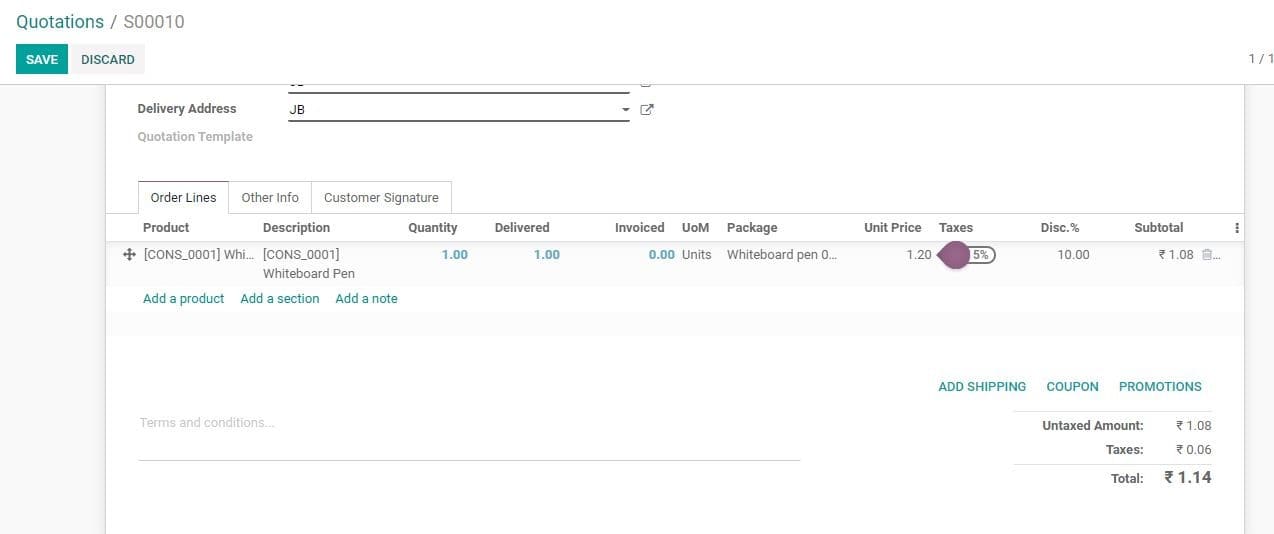Viewport: 1274px width, 534px height.
Task: Click the Add Shipping button
Action: click(x=982, y=387)
